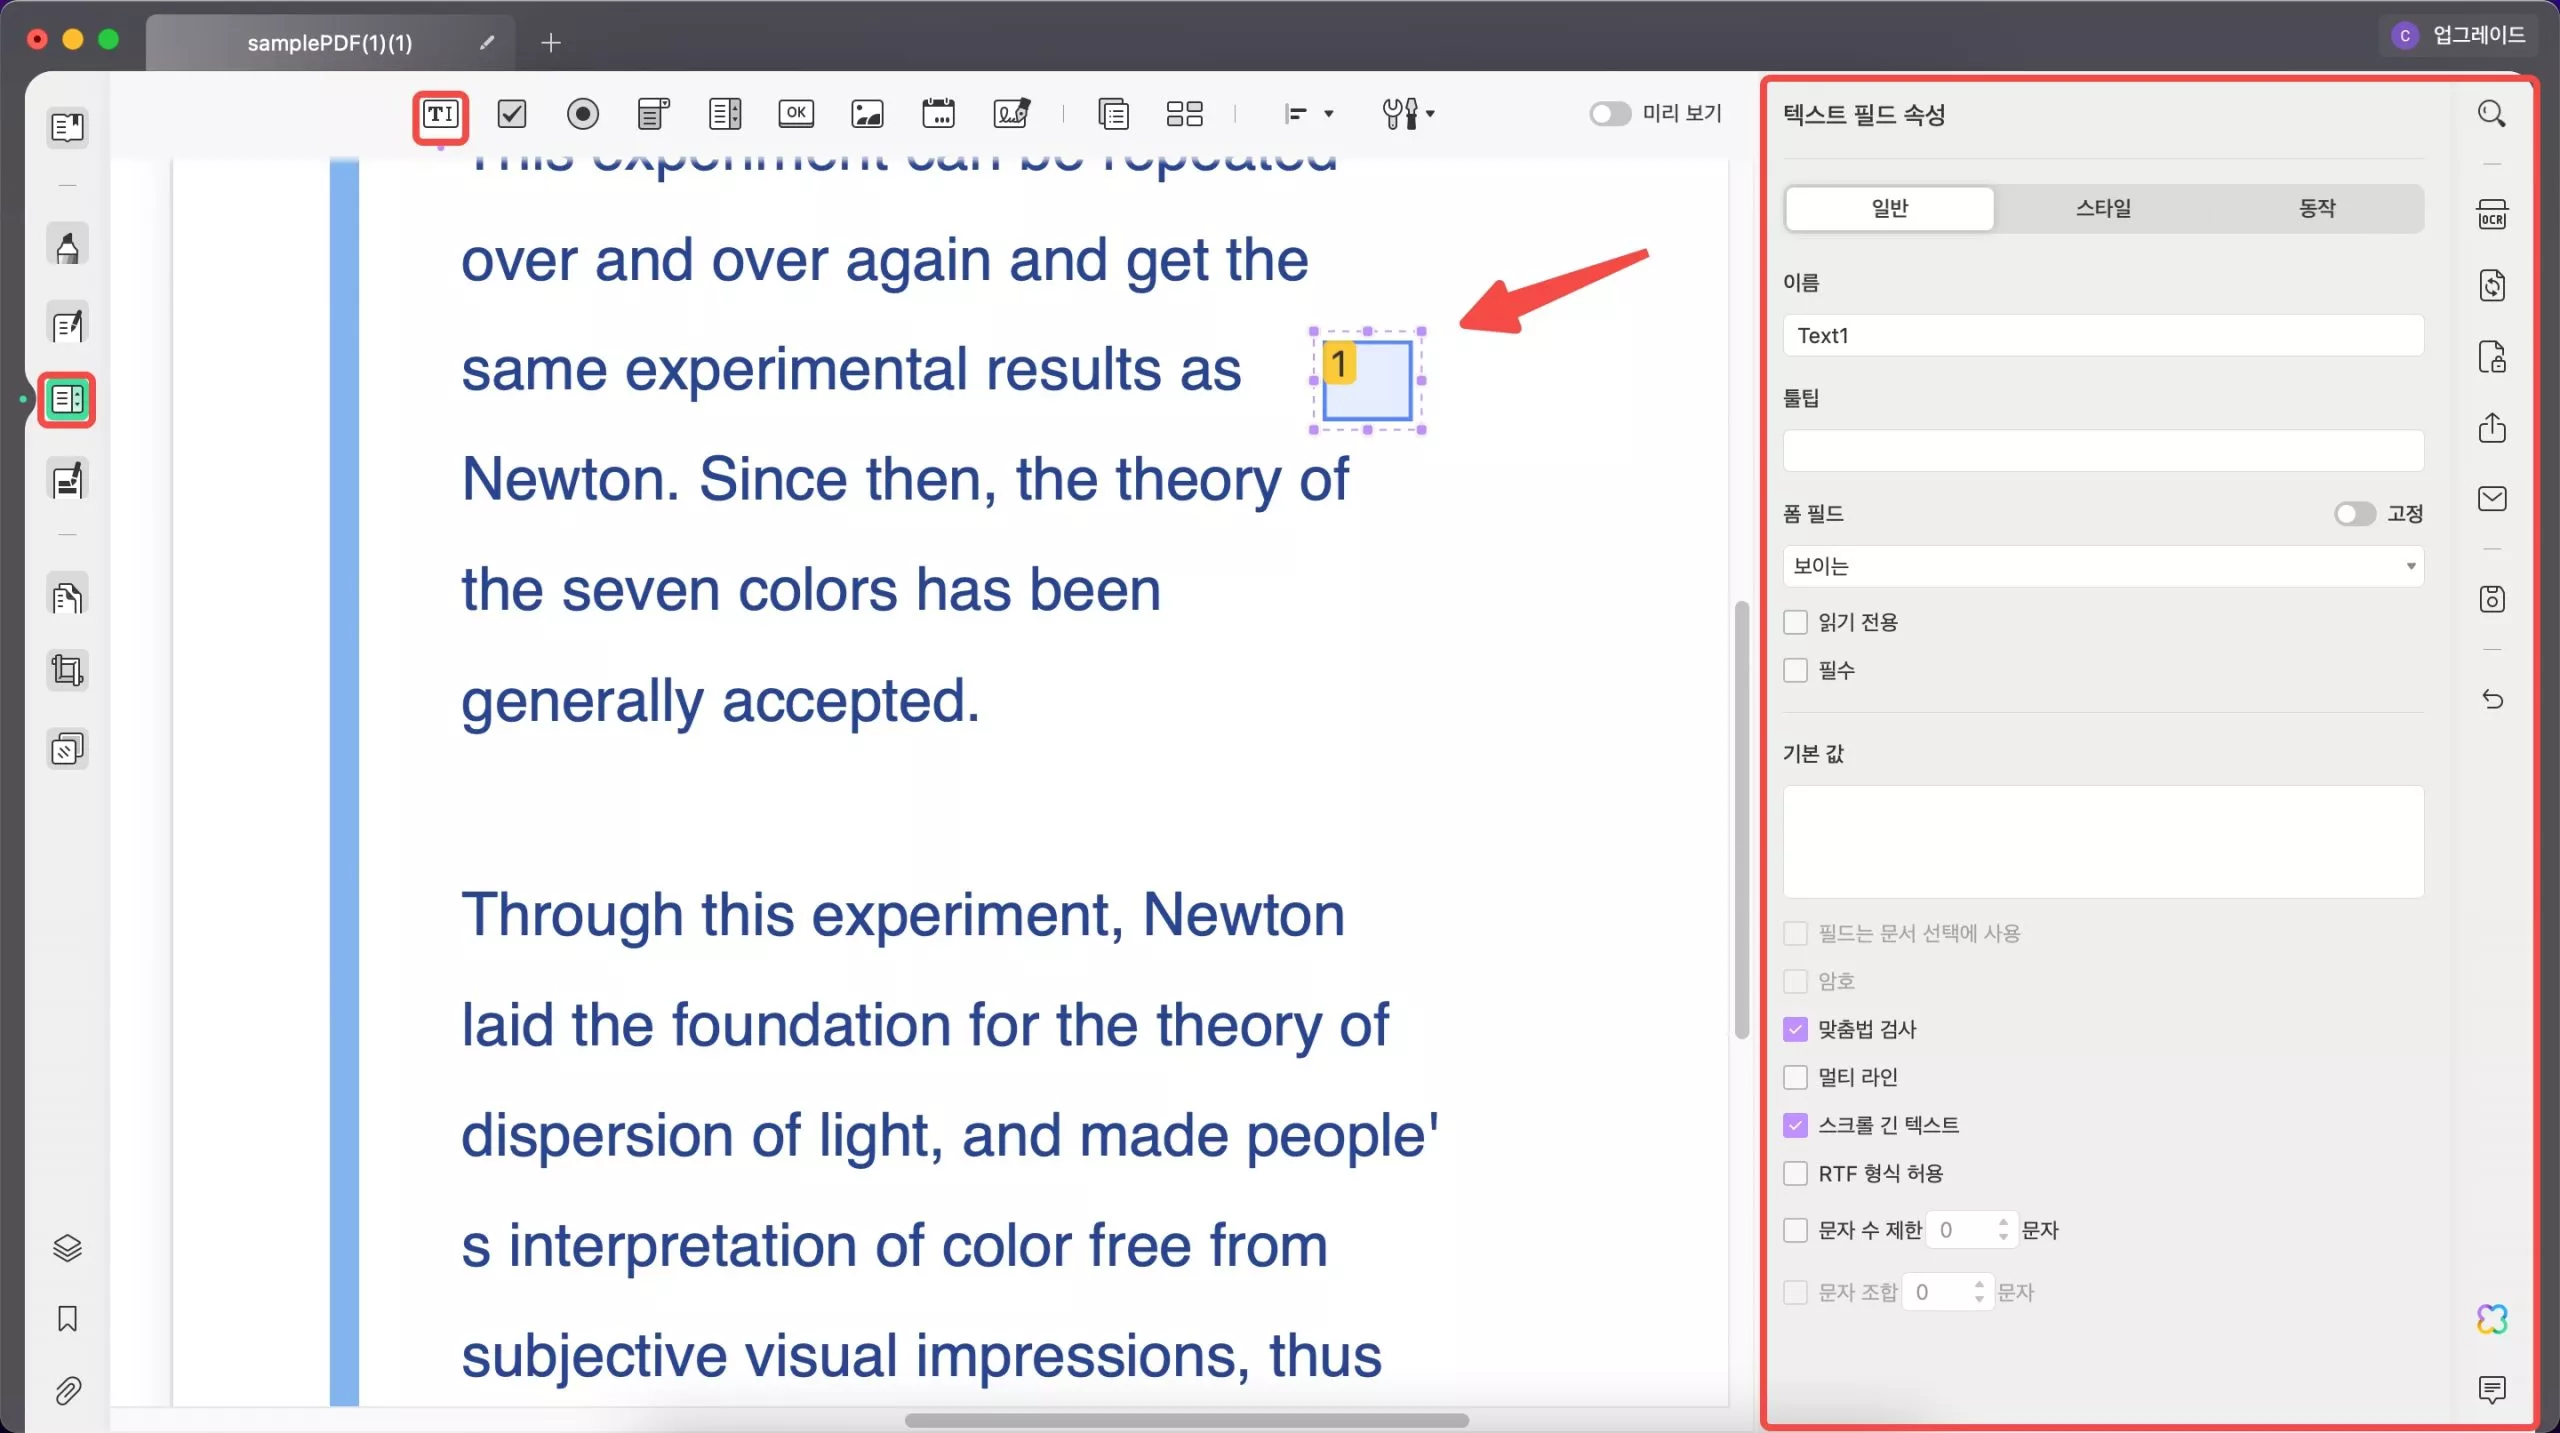Click the horizontal document scrollbar
The width and height of the screenshot is (2560, 1433).
pyautogui.click(x=1186, y=1420)
